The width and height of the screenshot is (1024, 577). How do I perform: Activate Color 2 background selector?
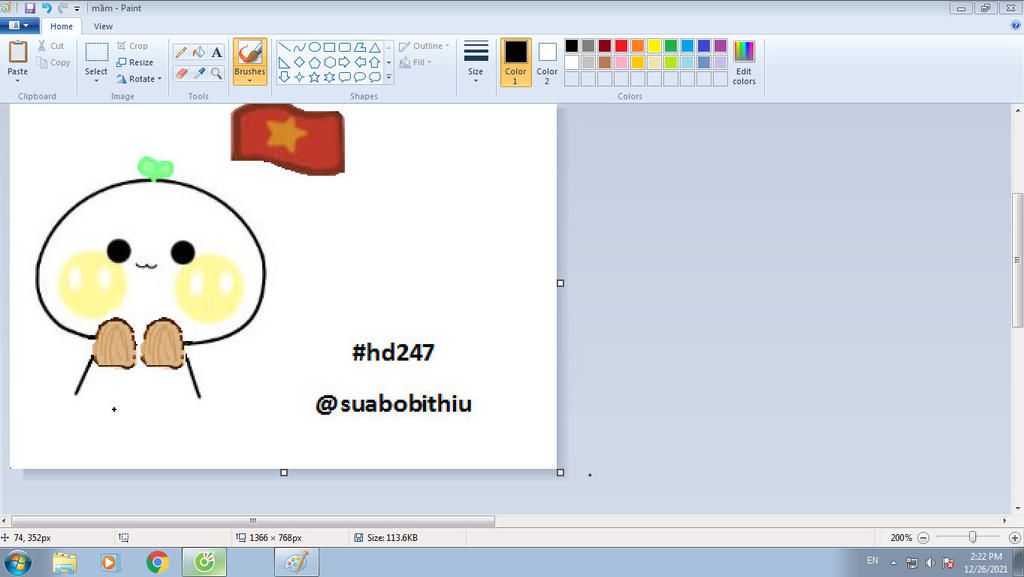point(547,62)
